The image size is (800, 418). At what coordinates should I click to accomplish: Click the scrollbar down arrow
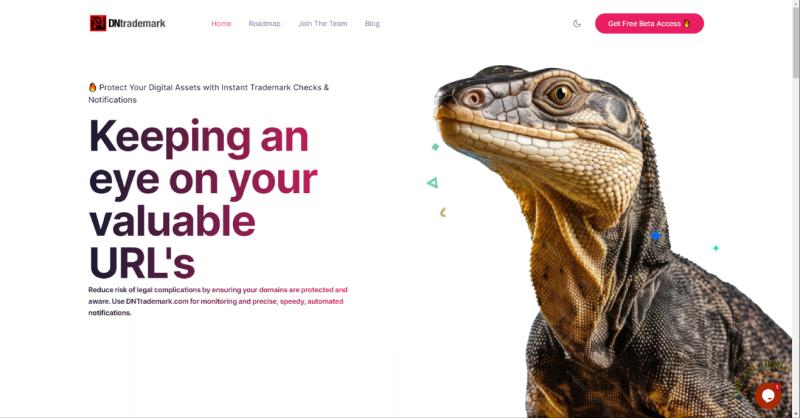795,414
